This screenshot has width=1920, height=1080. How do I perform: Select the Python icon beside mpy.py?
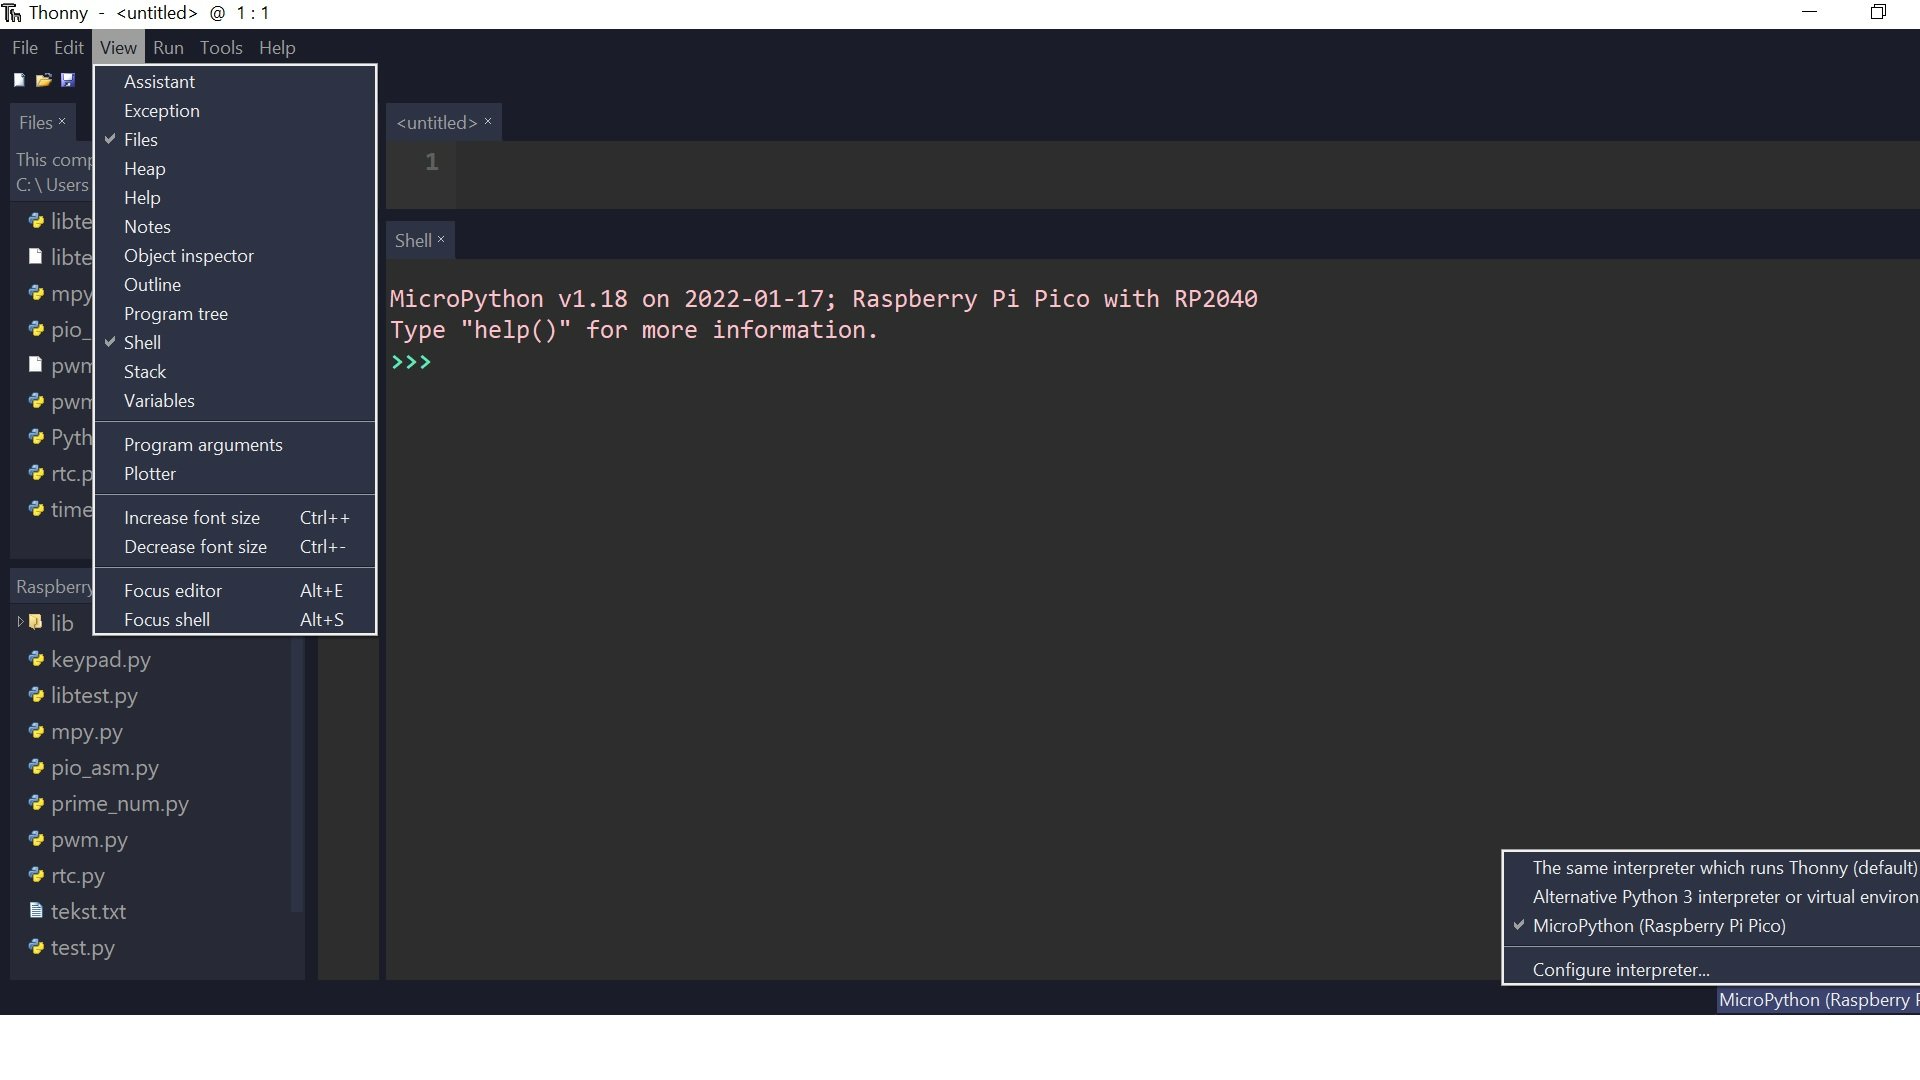point(36,731)
